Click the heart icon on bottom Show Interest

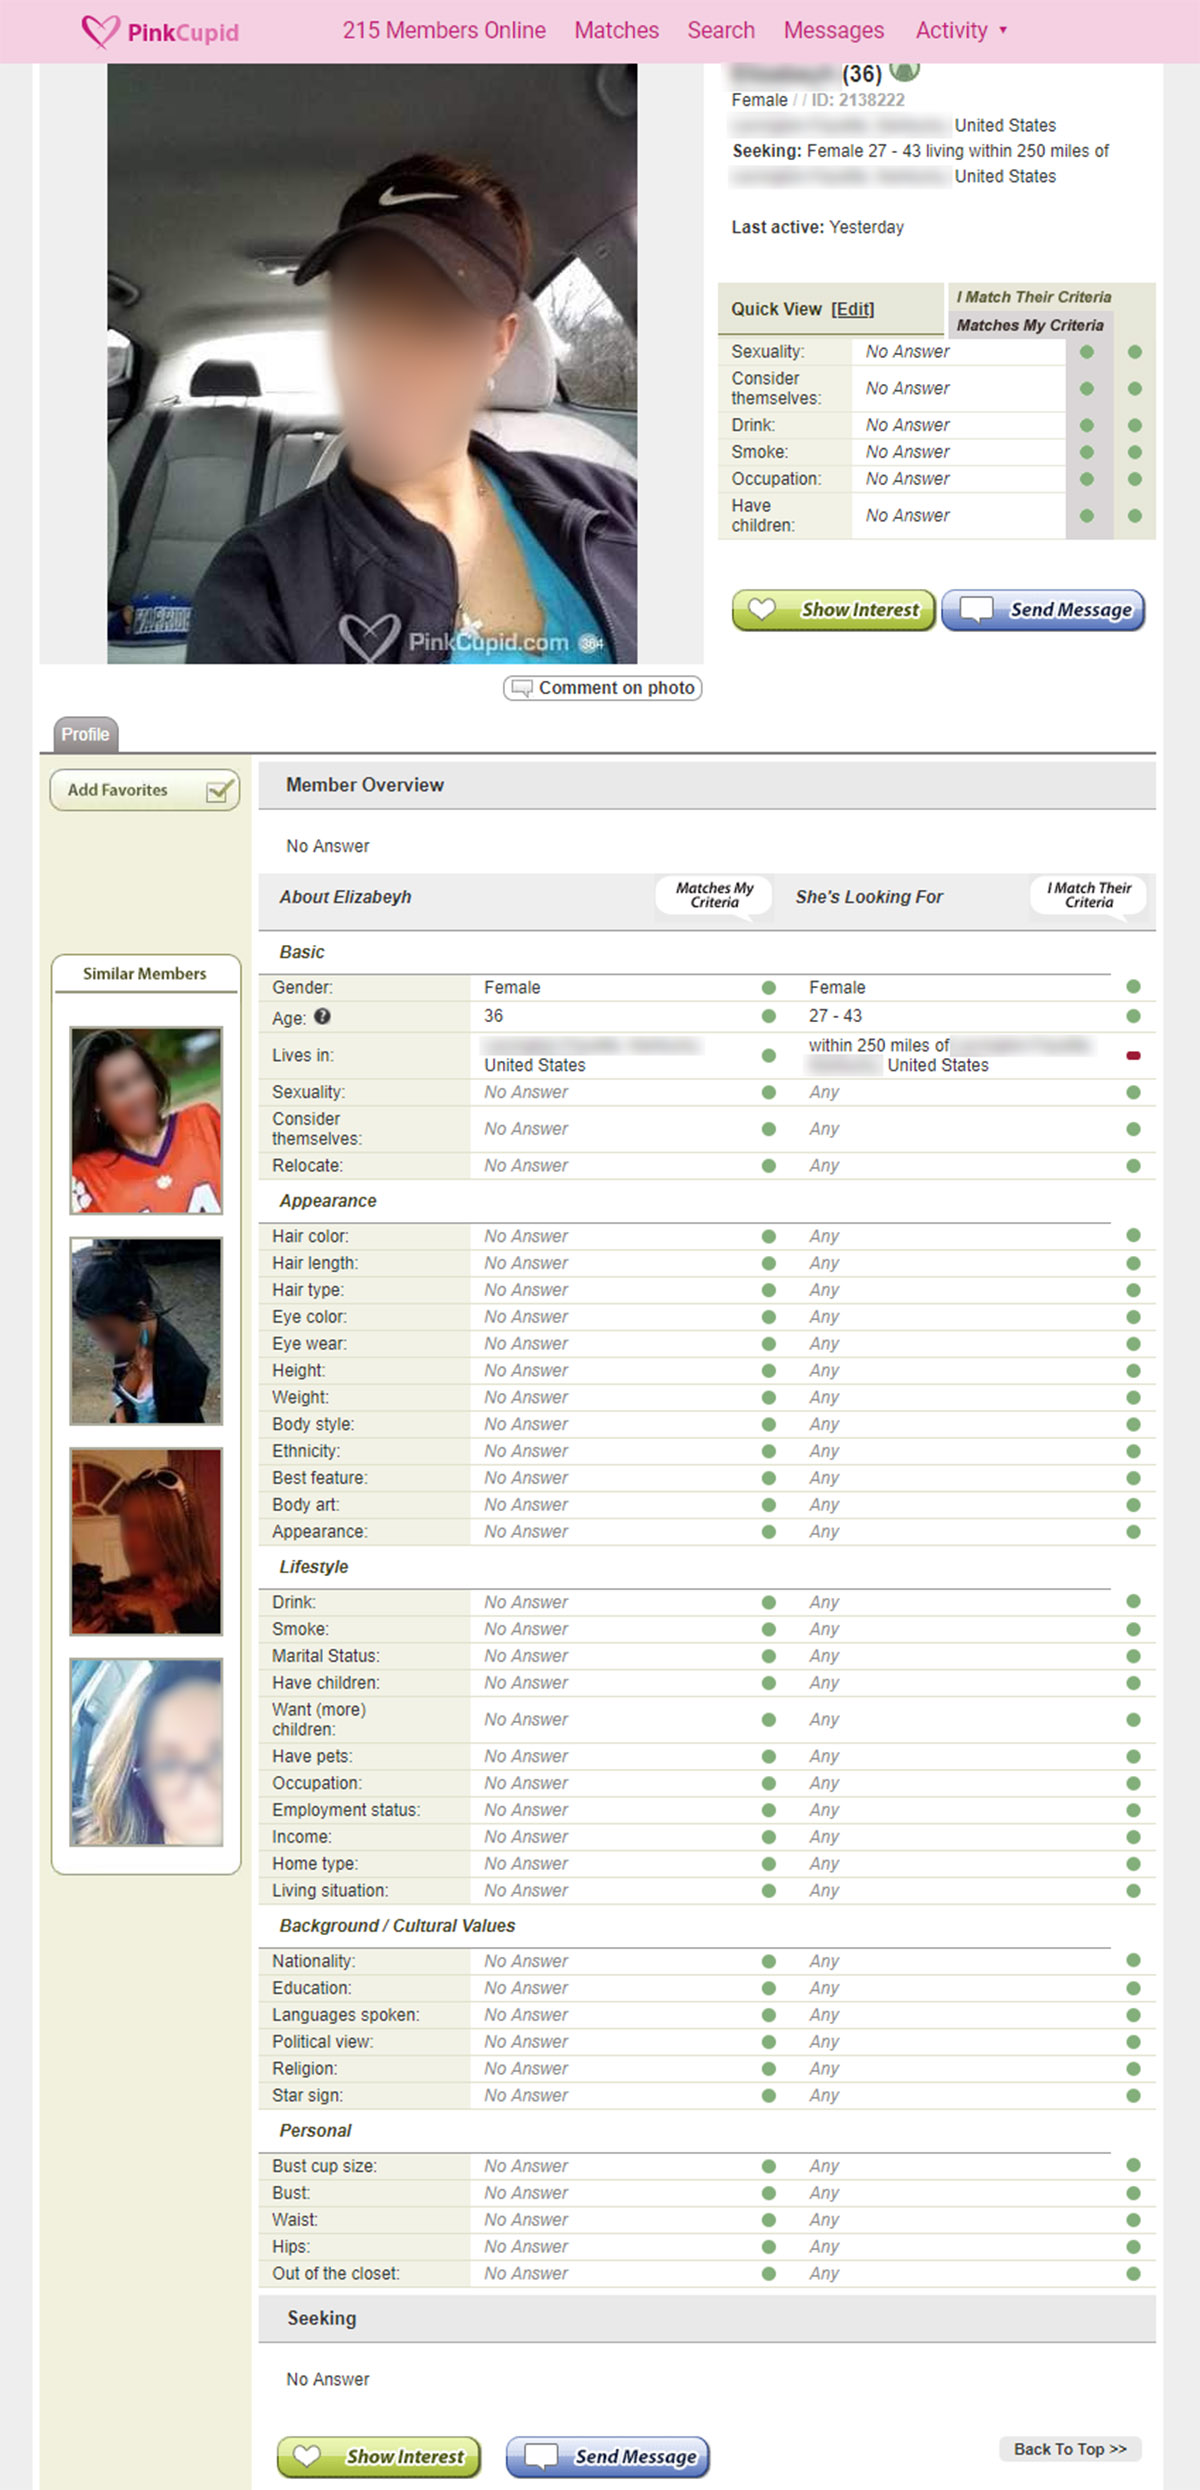tap(307, 2456)
